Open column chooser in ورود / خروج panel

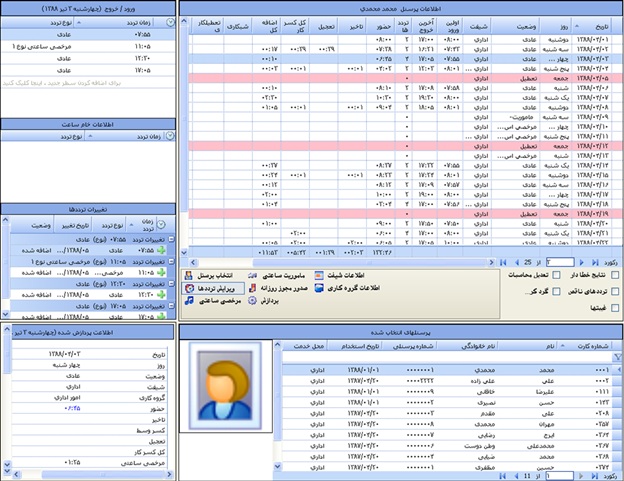[170, 23]
